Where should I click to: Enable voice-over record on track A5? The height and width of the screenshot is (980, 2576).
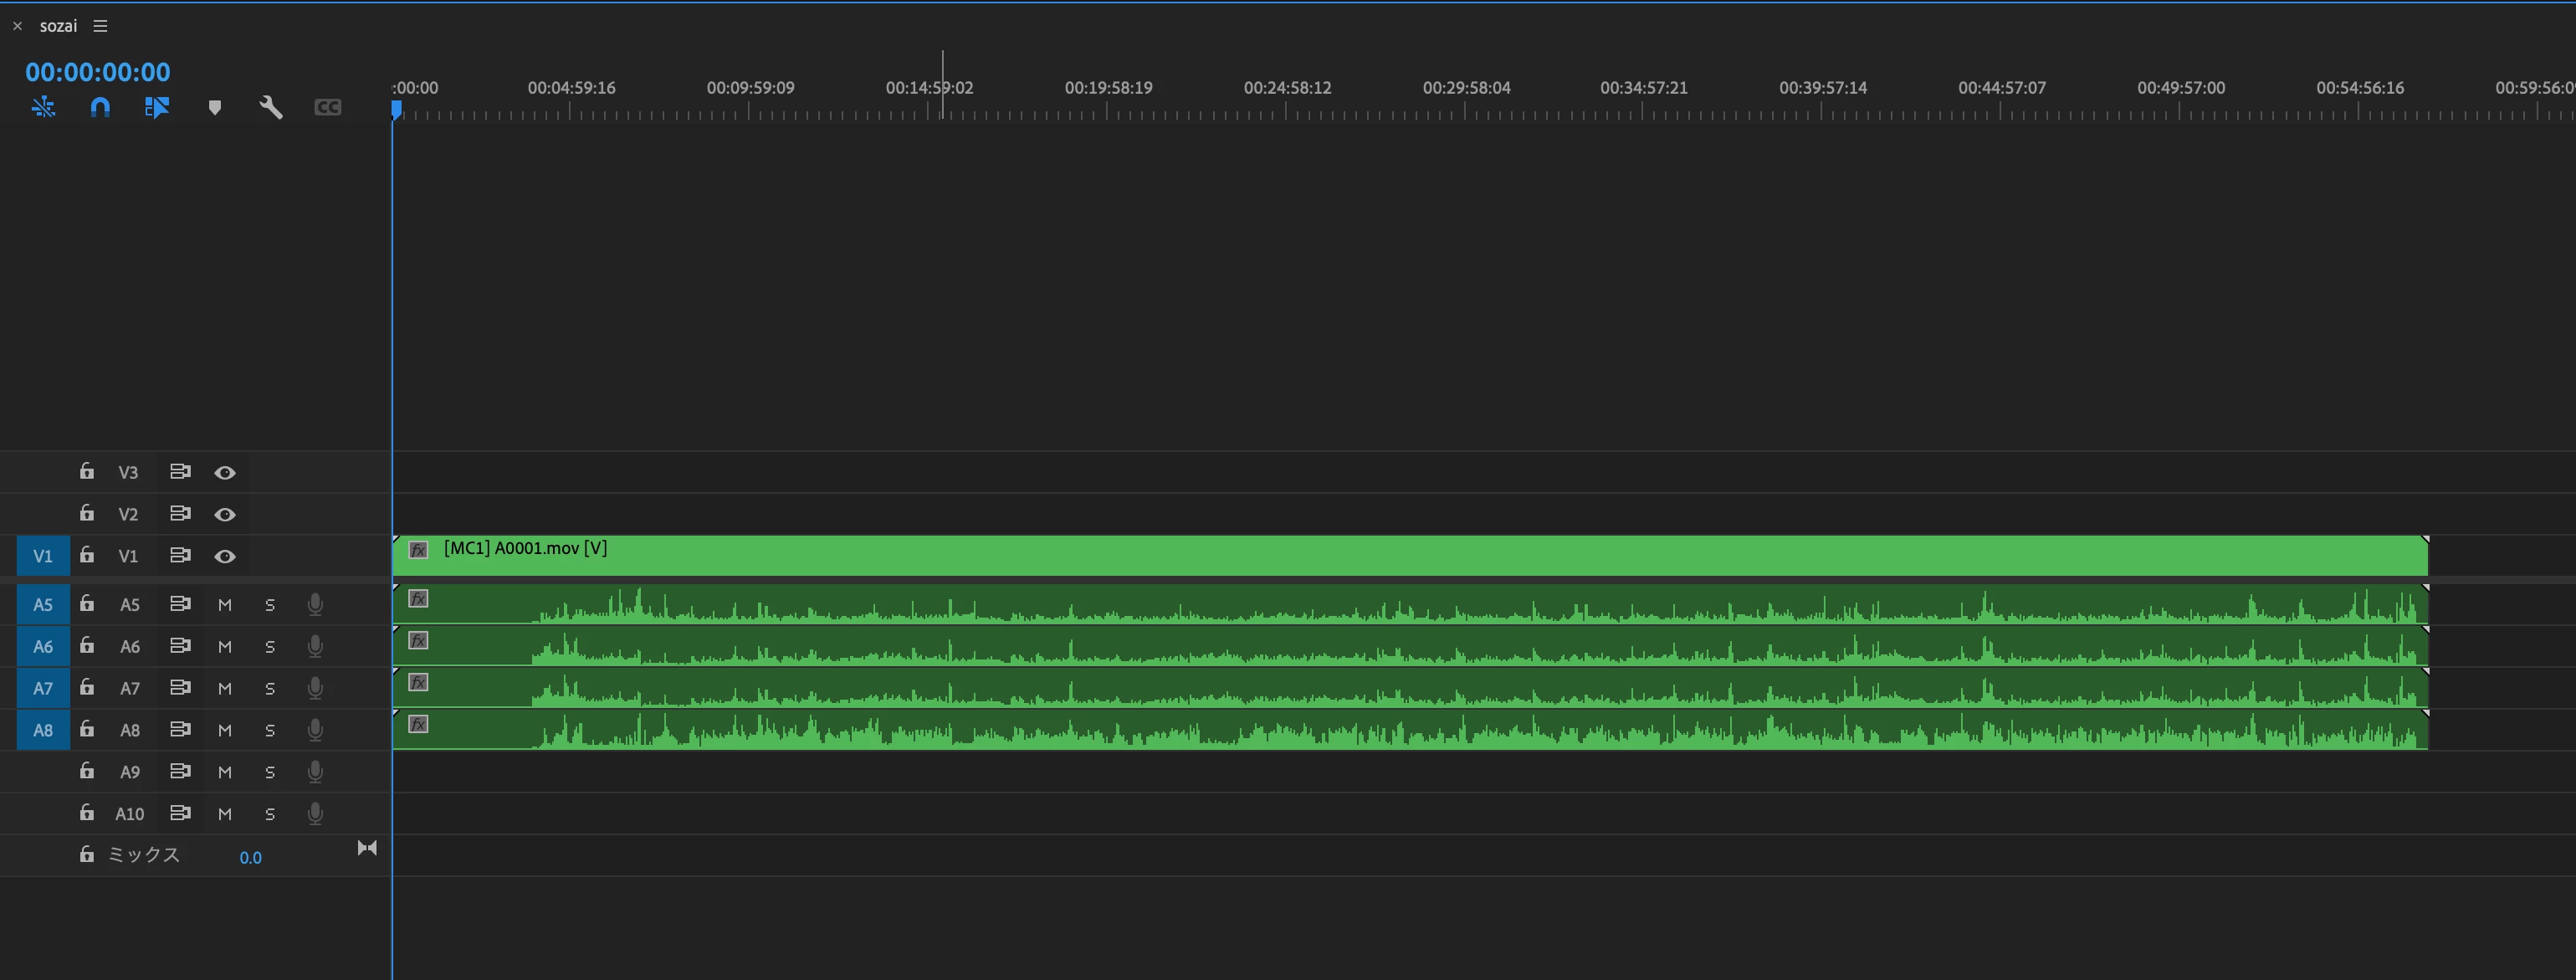point(315,604)
